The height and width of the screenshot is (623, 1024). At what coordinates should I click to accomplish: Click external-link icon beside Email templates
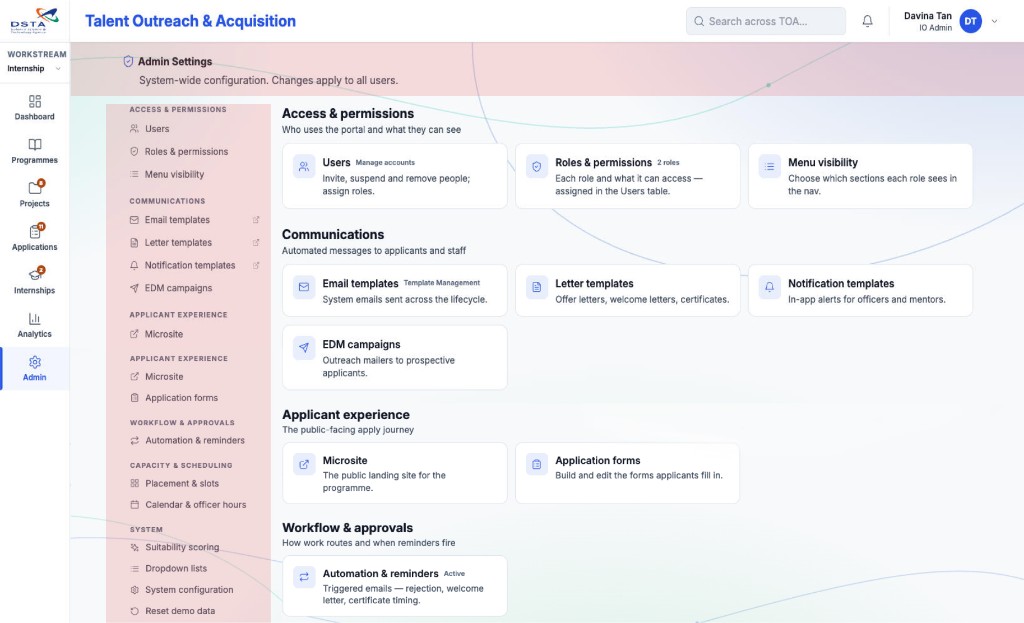pyautogui.click(x=256, y=220)
